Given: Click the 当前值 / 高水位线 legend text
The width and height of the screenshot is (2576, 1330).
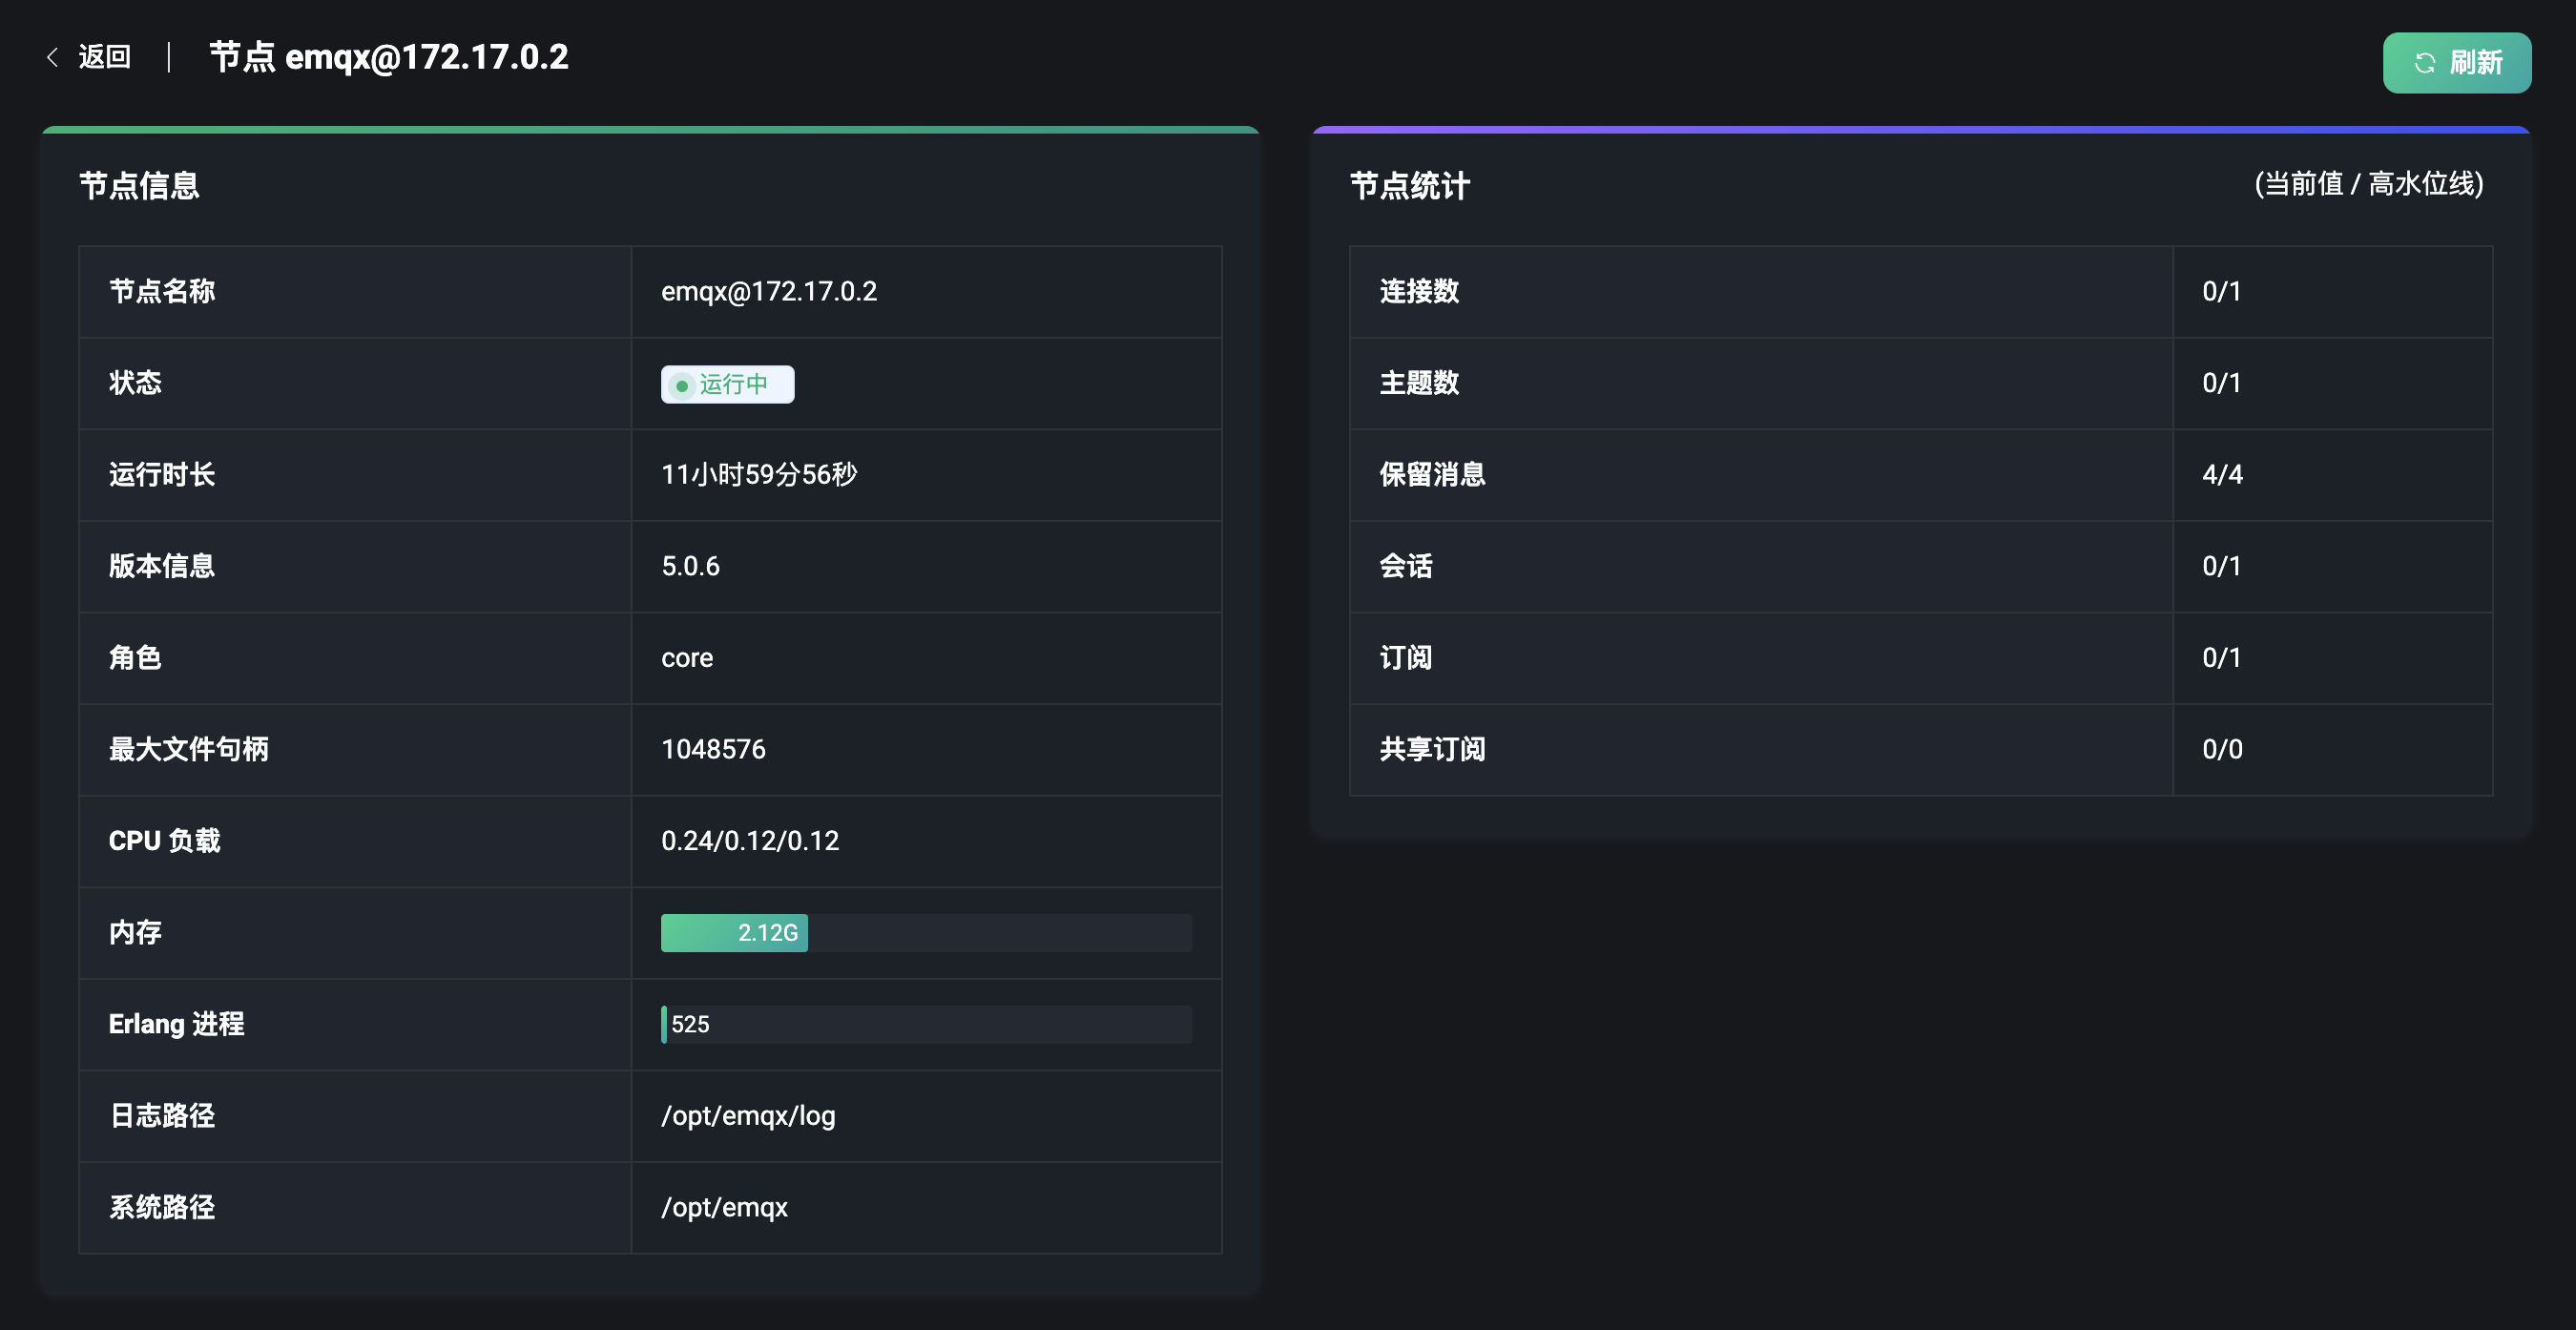Looking at the screenshot, I should (2368, 184).
